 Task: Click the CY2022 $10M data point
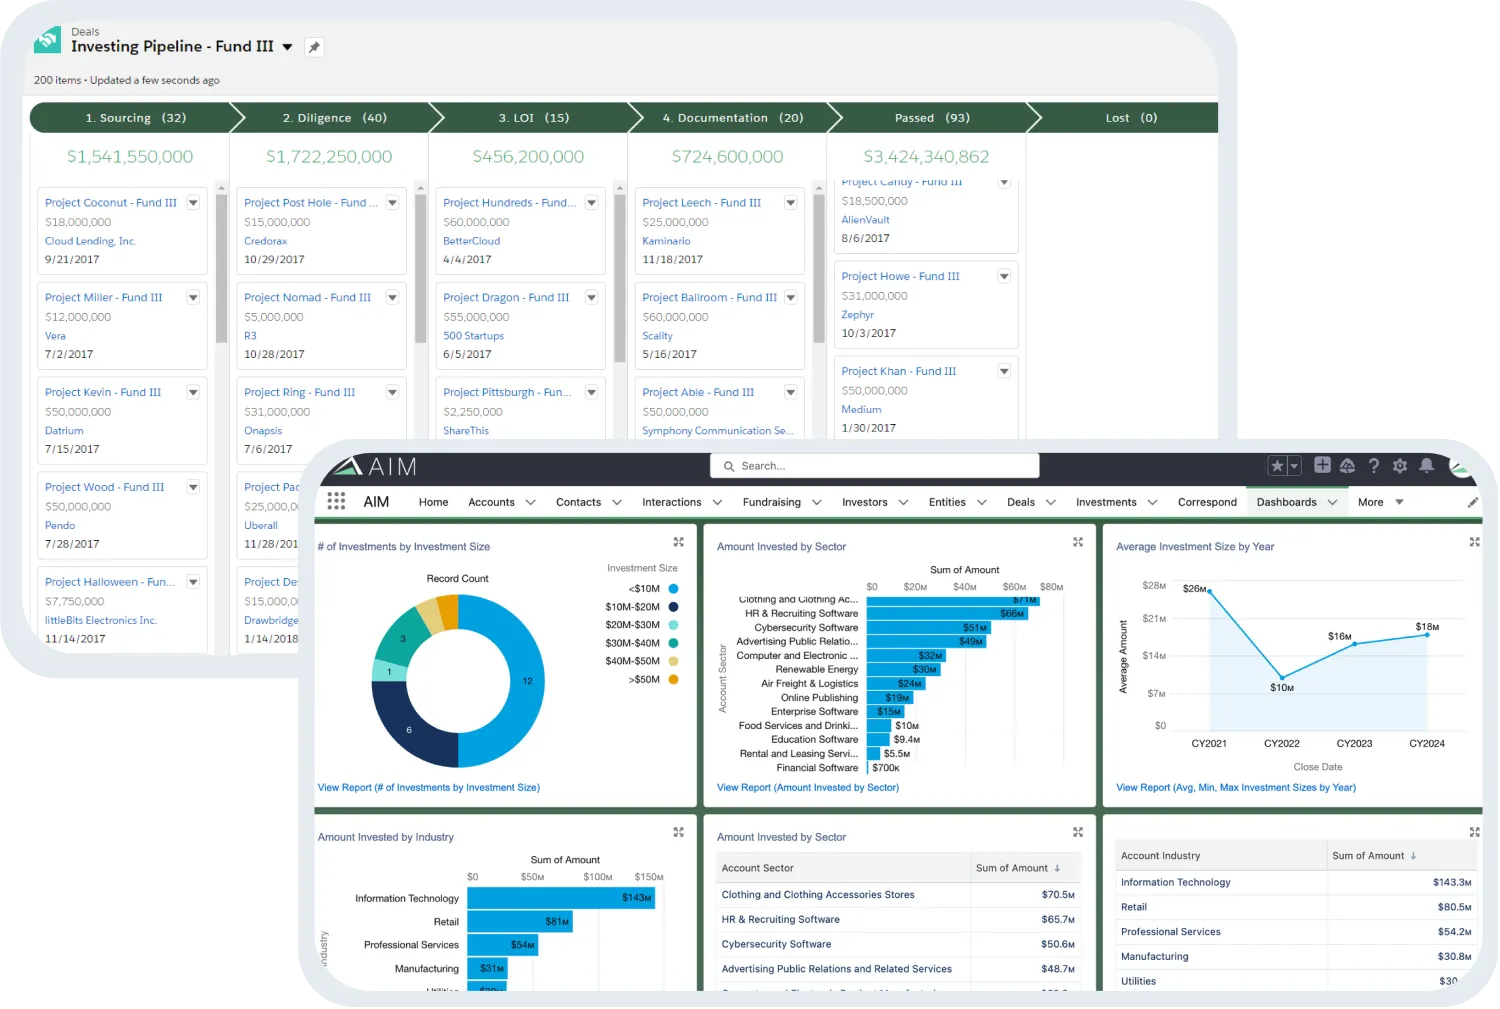(x=1282, y=677)
